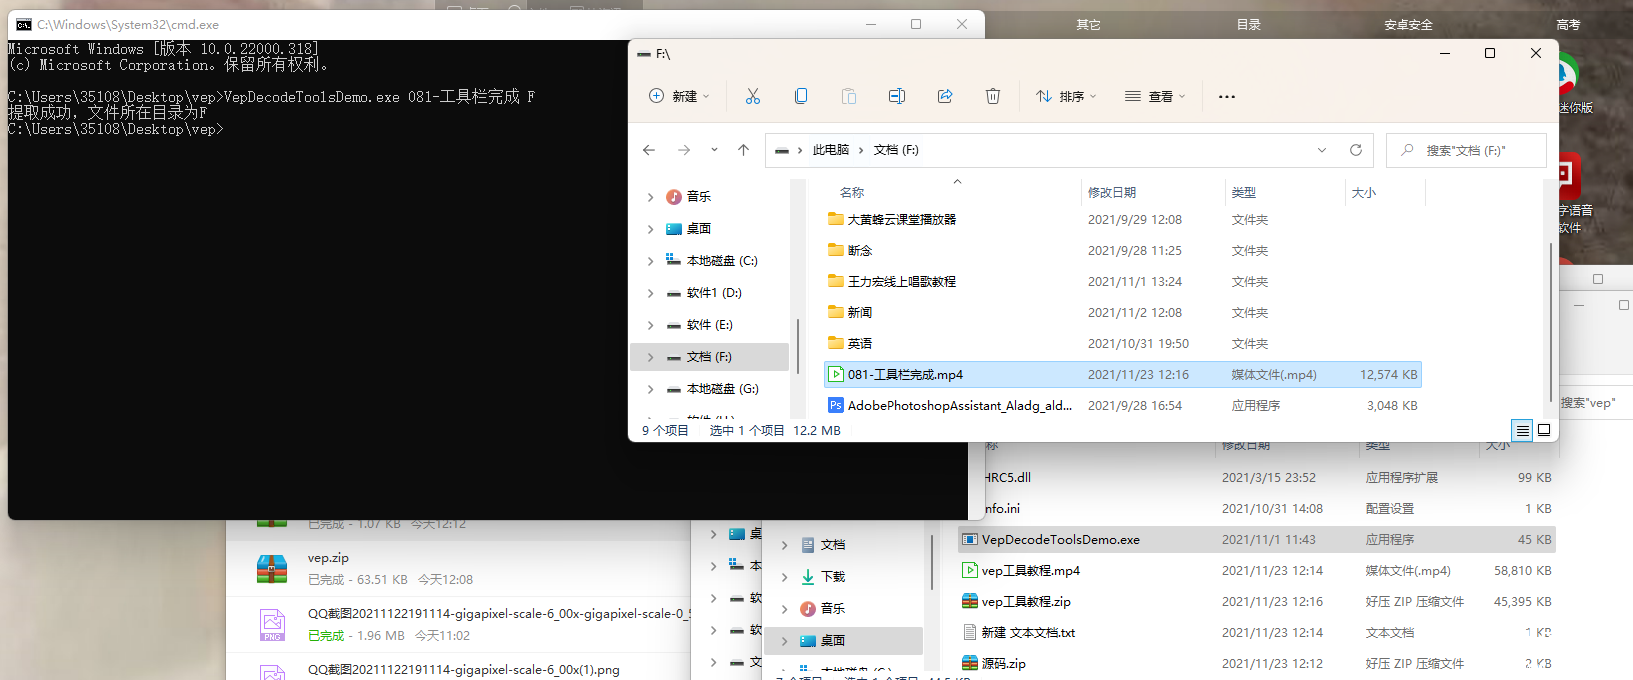Click the Paste clipboard icon in F:\ toolbar

coord(849,96)
